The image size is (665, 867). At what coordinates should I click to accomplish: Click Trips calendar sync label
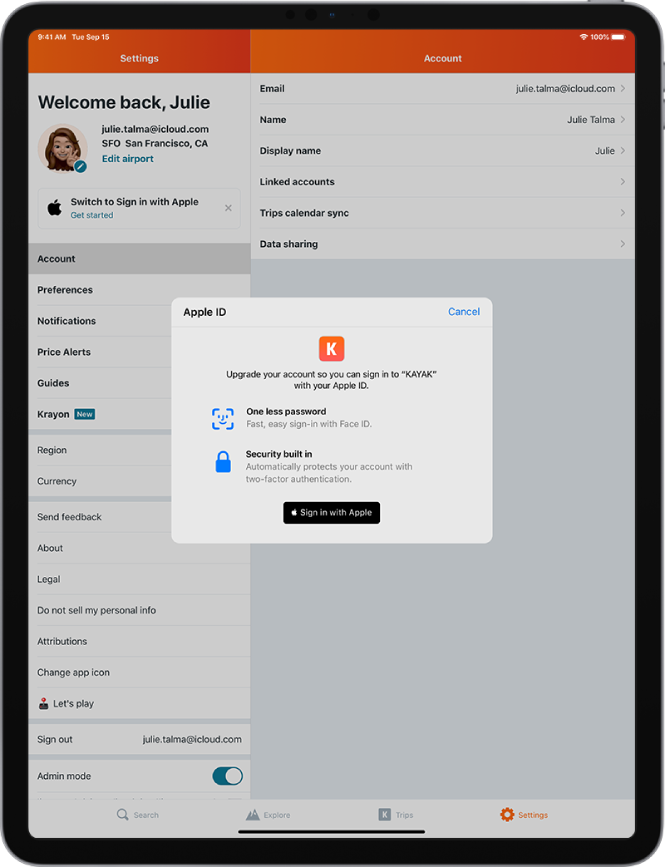304,213
